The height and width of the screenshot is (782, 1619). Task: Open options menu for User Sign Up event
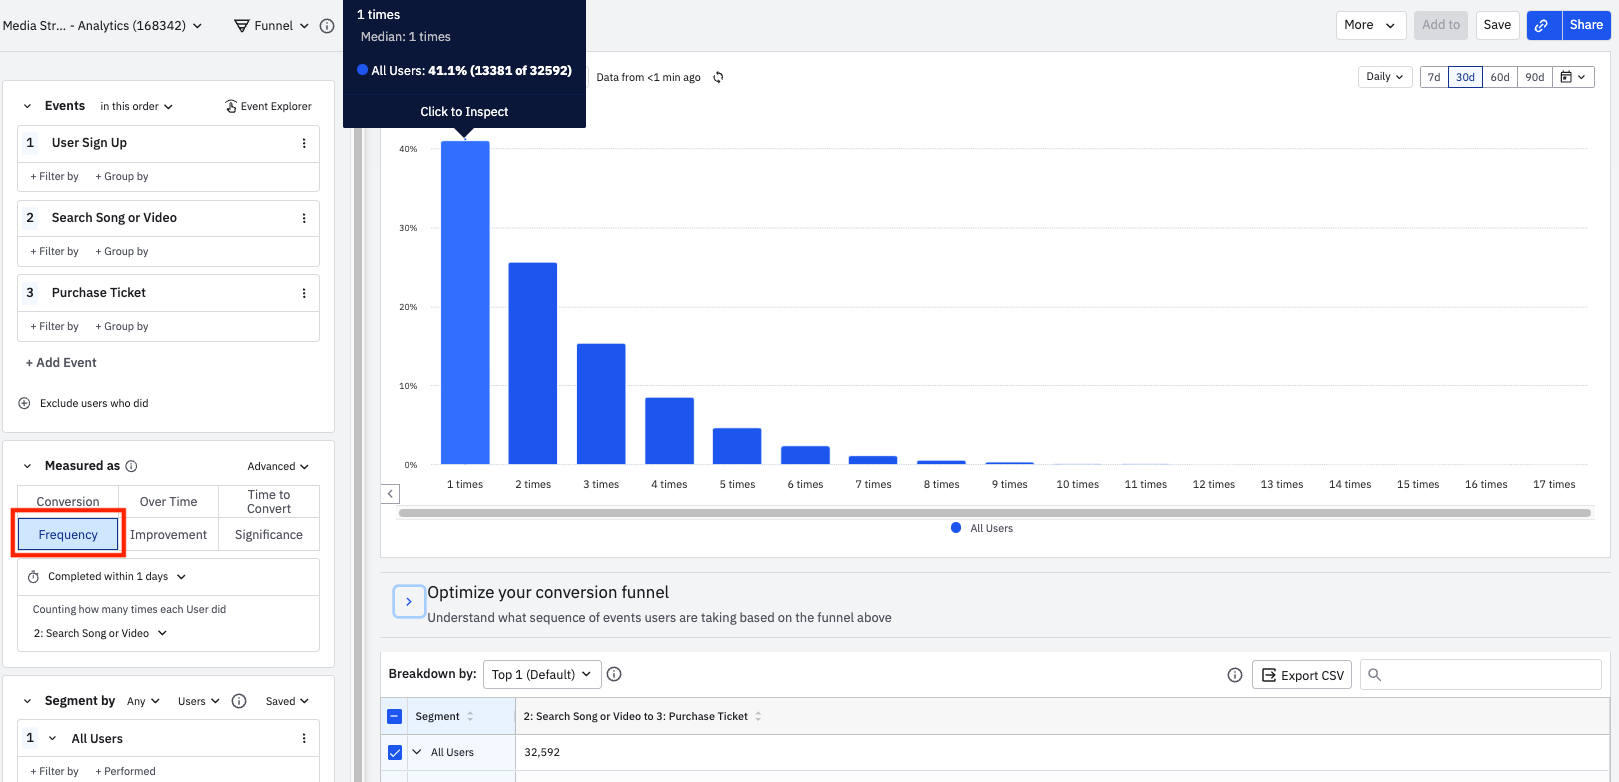304,143
